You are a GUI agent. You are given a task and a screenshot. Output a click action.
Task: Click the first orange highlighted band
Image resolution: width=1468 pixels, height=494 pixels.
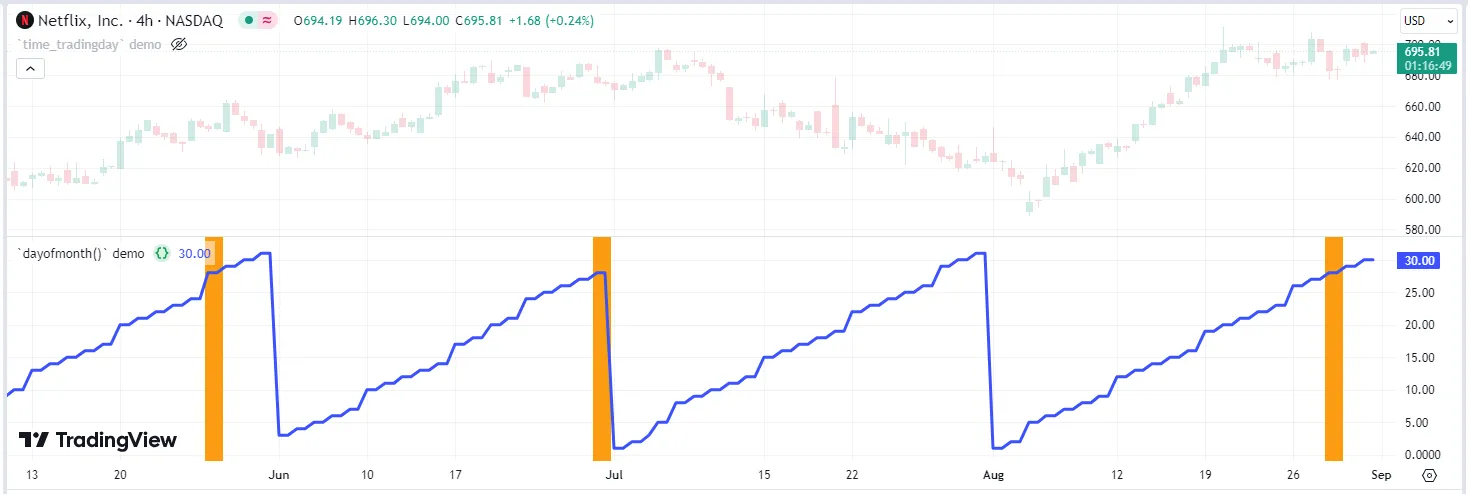click(x=214, y=349)
